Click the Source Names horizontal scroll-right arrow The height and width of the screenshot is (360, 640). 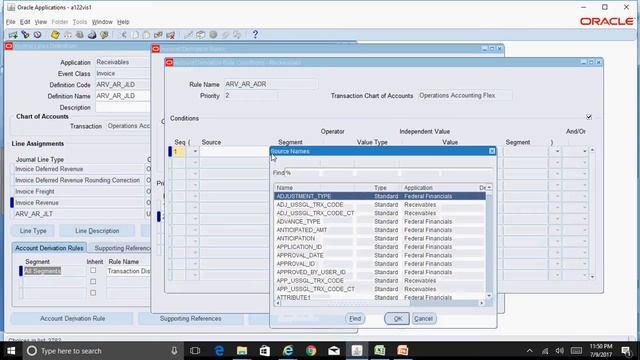click(482, 303)
